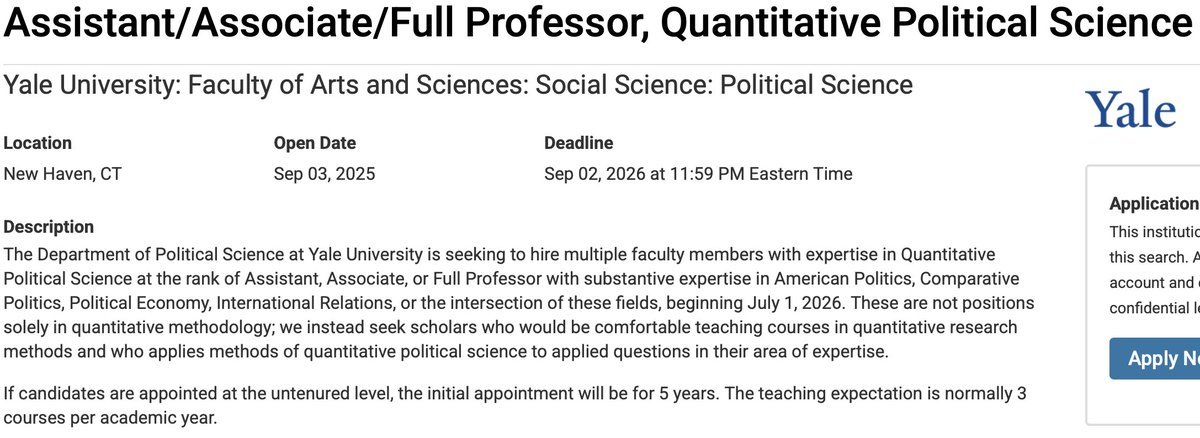The image size is (1200, 438).
Task: Click the Deadline label
Action: [579, 143]
